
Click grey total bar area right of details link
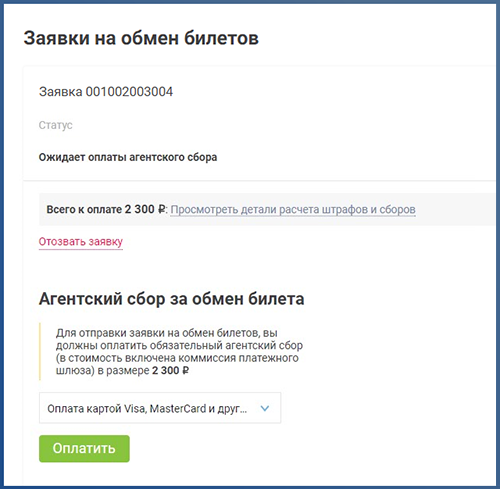(x=455, y=209)
